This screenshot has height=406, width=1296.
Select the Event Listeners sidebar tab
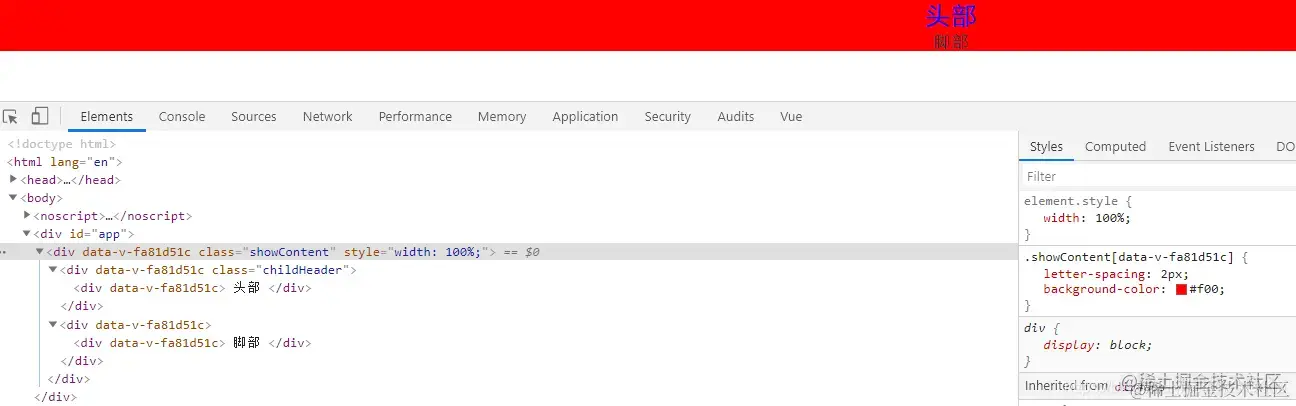pyautogui.click(x=1211, y=147)
